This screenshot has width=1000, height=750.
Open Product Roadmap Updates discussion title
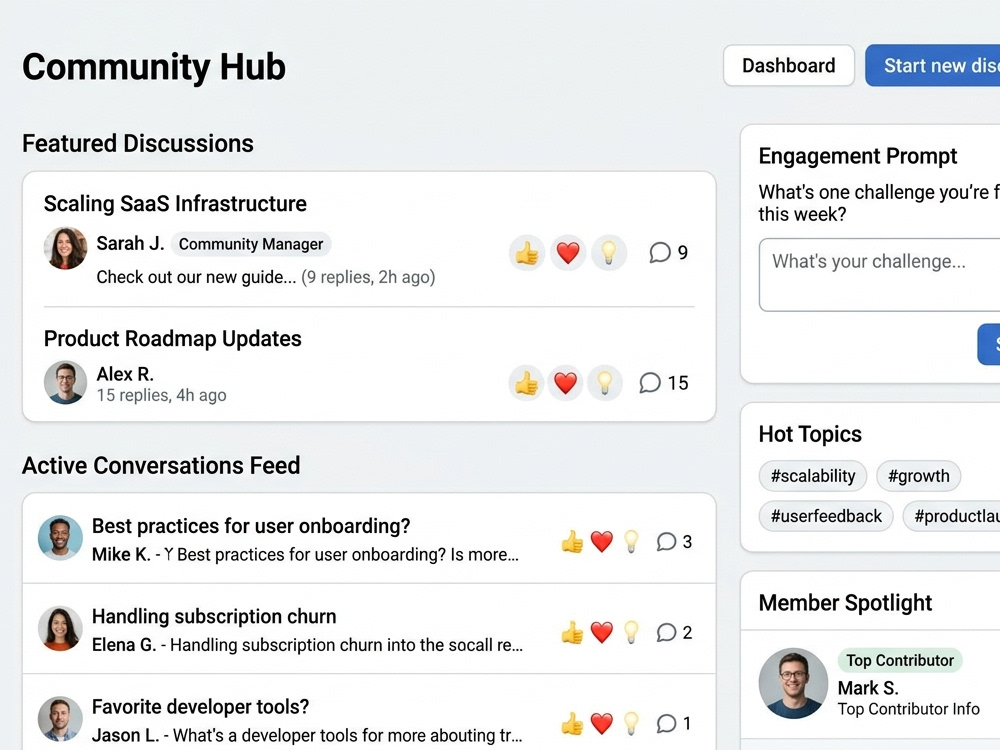173,339
